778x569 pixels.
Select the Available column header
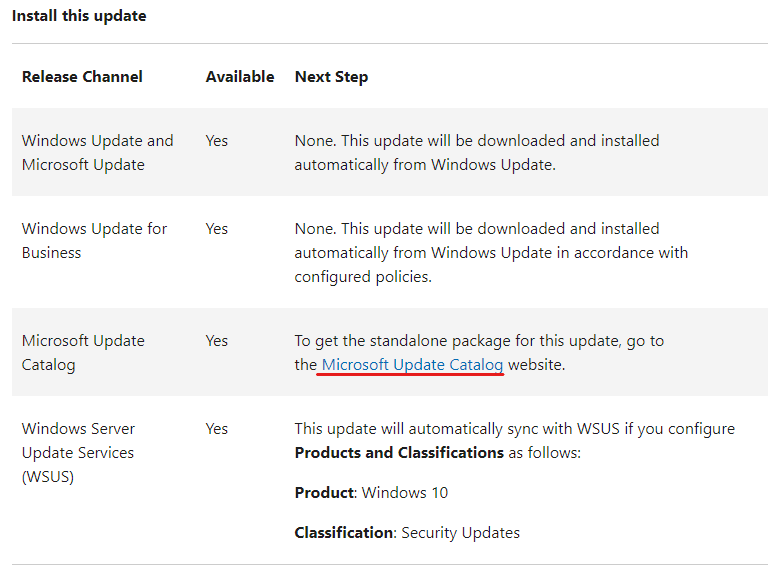click(x=240, y=77)
